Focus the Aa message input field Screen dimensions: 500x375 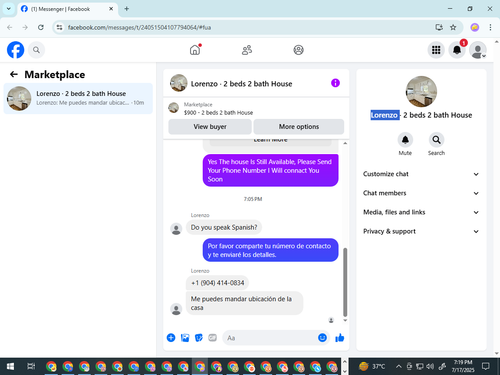pos(270,338)
